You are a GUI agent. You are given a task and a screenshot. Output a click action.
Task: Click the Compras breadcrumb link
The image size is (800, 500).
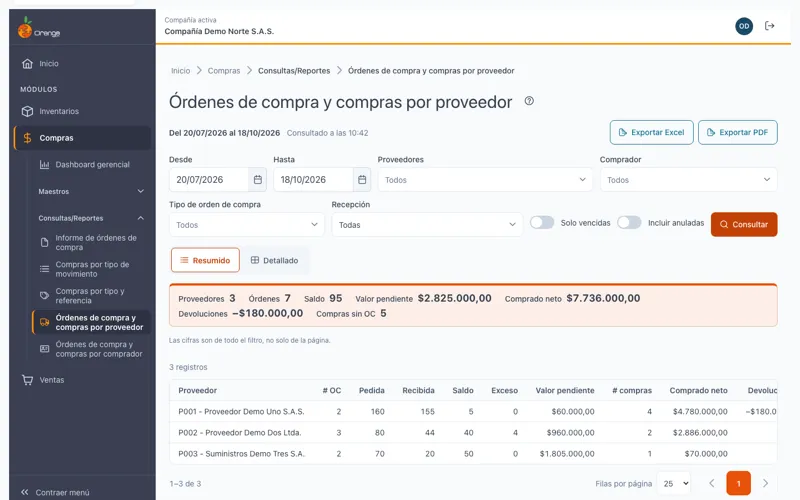coord(223,71)
